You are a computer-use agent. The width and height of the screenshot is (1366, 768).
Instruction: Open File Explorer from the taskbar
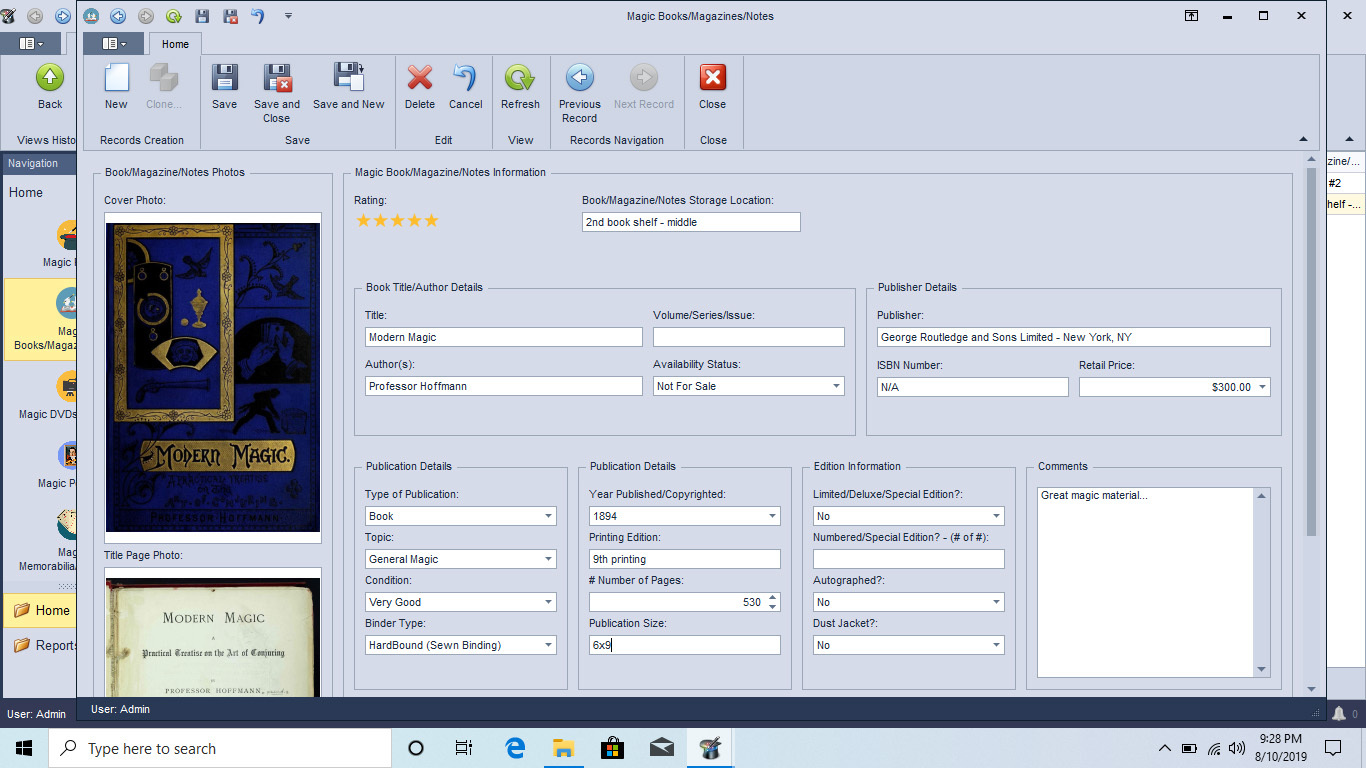(x=564, y=748)
